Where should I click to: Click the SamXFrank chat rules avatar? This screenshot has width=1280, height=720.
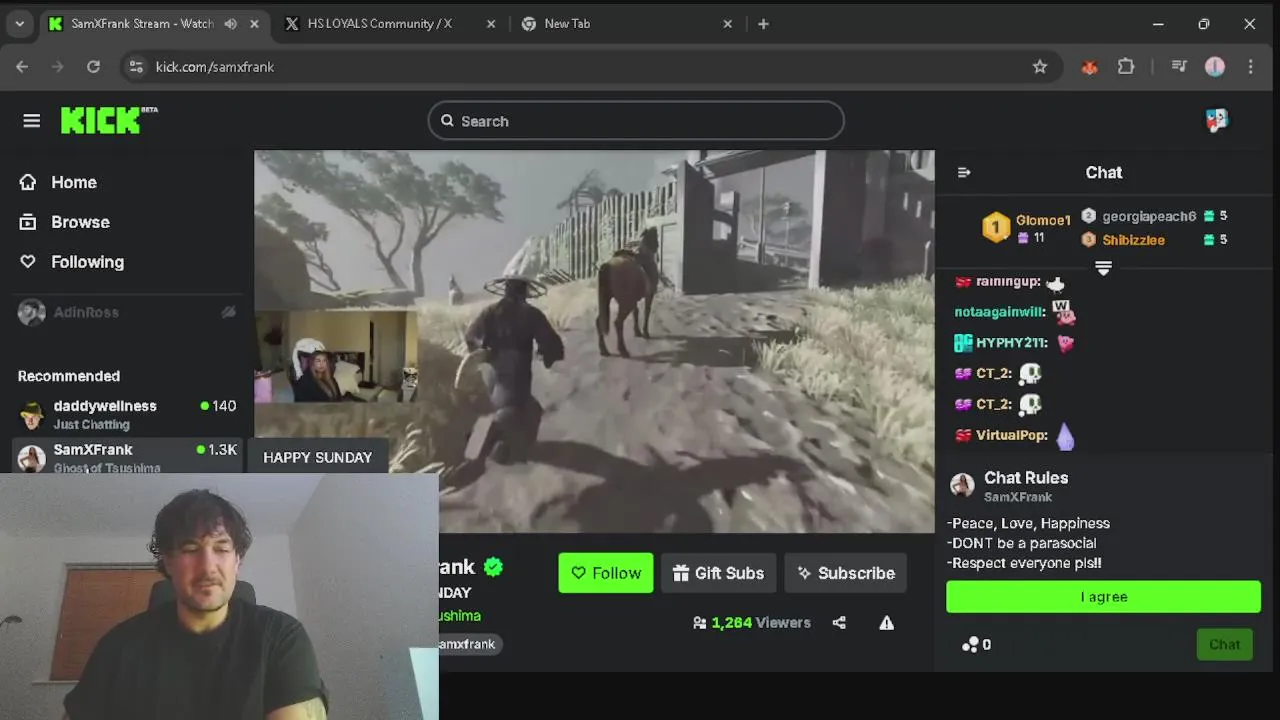tap(962, 486)
